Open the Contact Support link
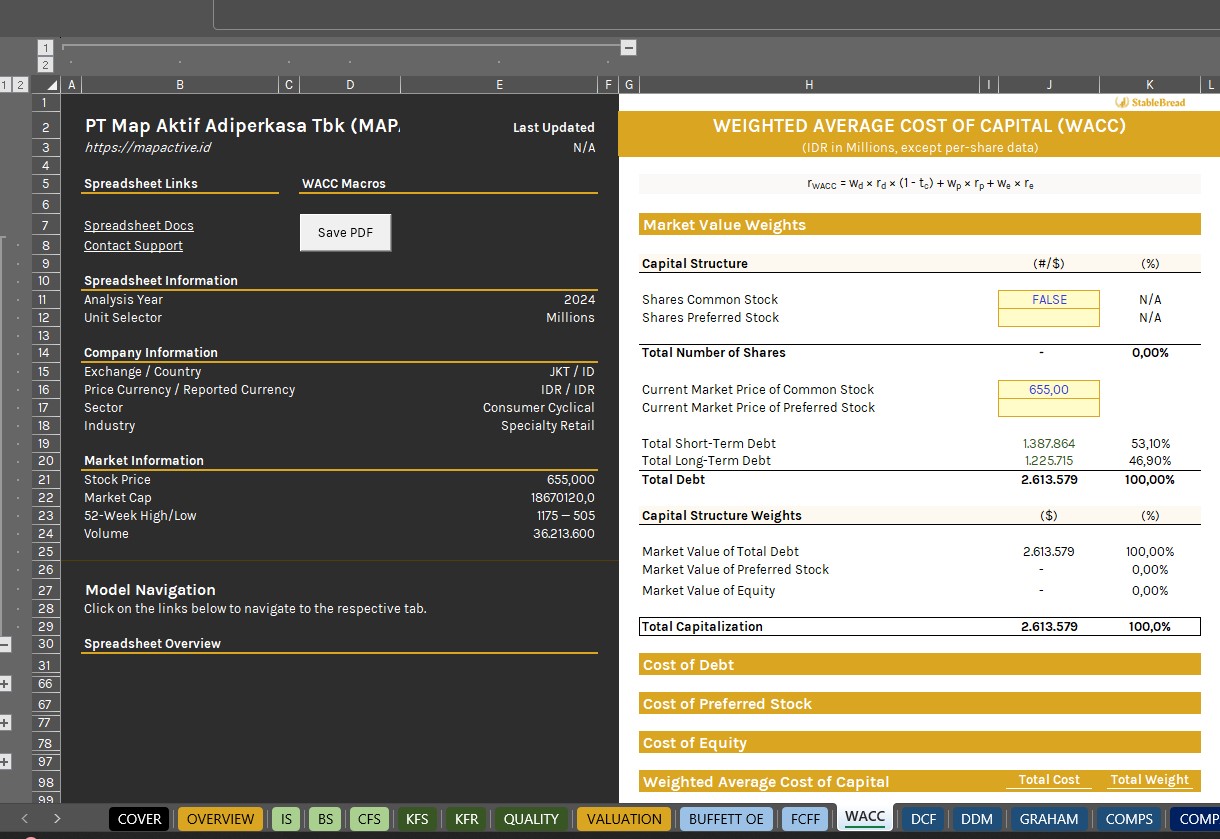The width and height of the screenshot is (1220, 839). coord(133,245)
